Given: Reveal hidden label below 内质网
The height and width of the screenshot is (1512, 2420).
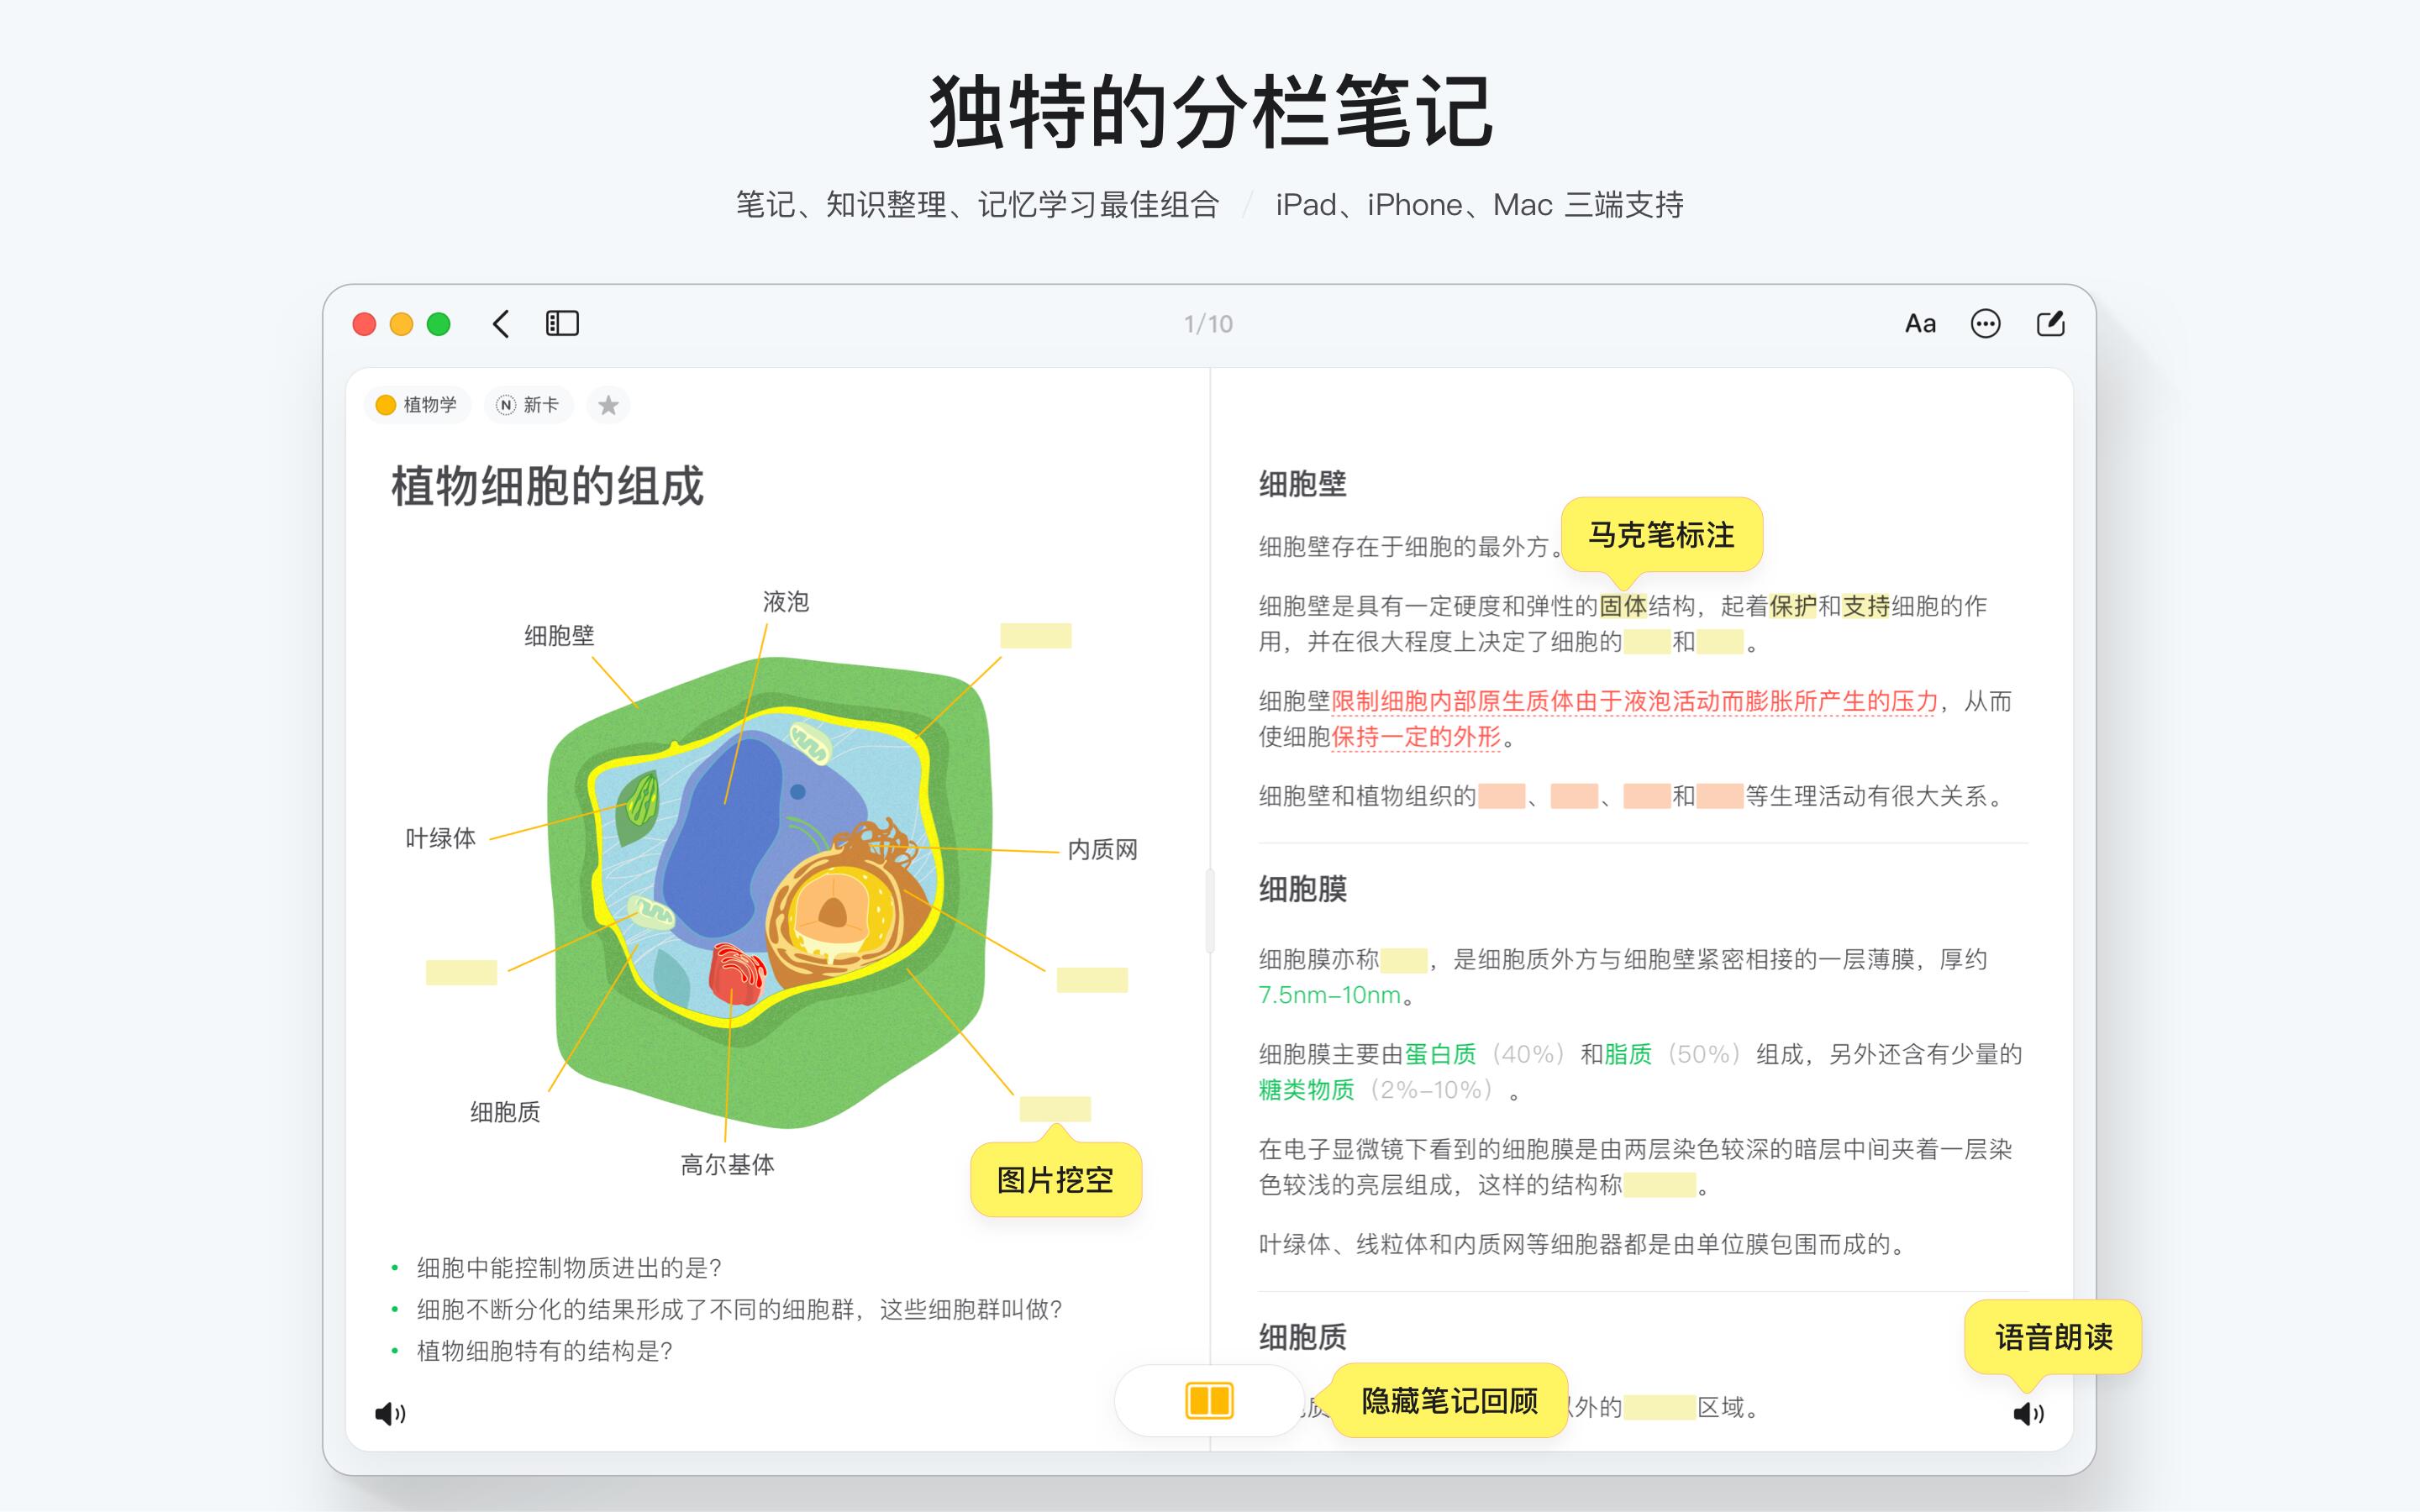Looking at the screenshot, I should click(1092, 980).
